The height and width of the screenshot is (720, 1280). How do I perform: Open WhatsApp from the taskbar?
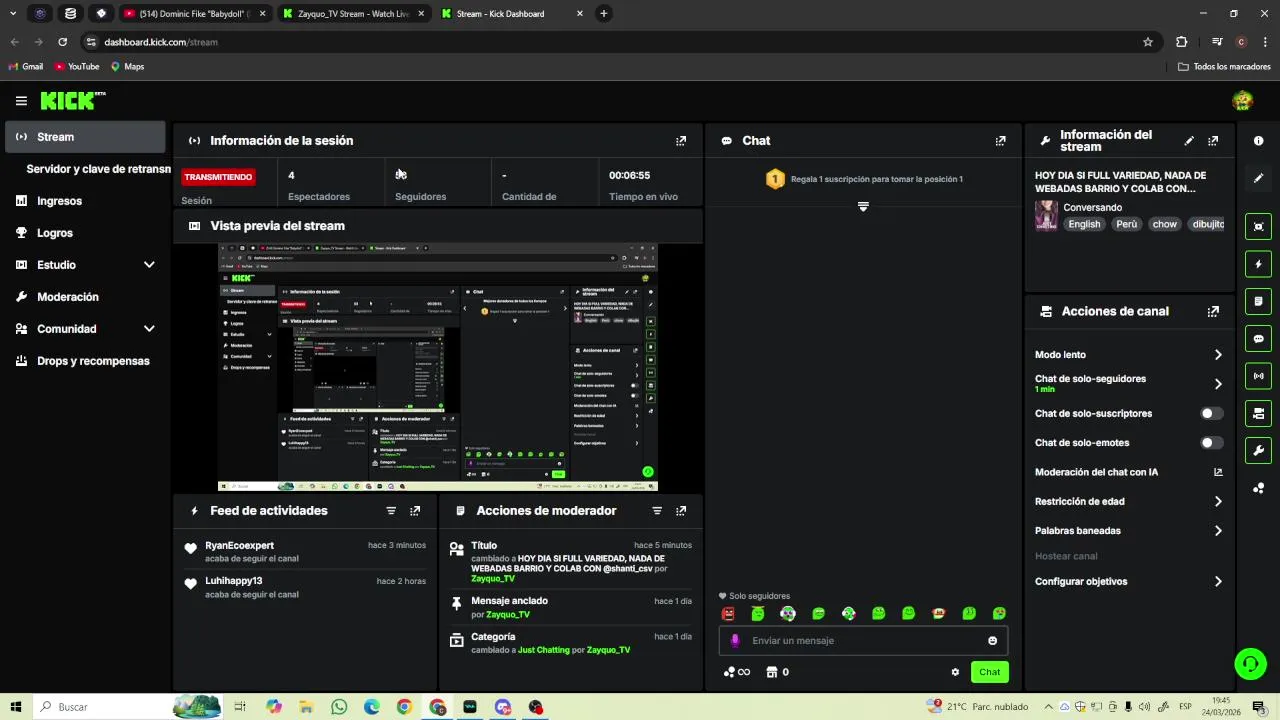(x=339, y=707)
